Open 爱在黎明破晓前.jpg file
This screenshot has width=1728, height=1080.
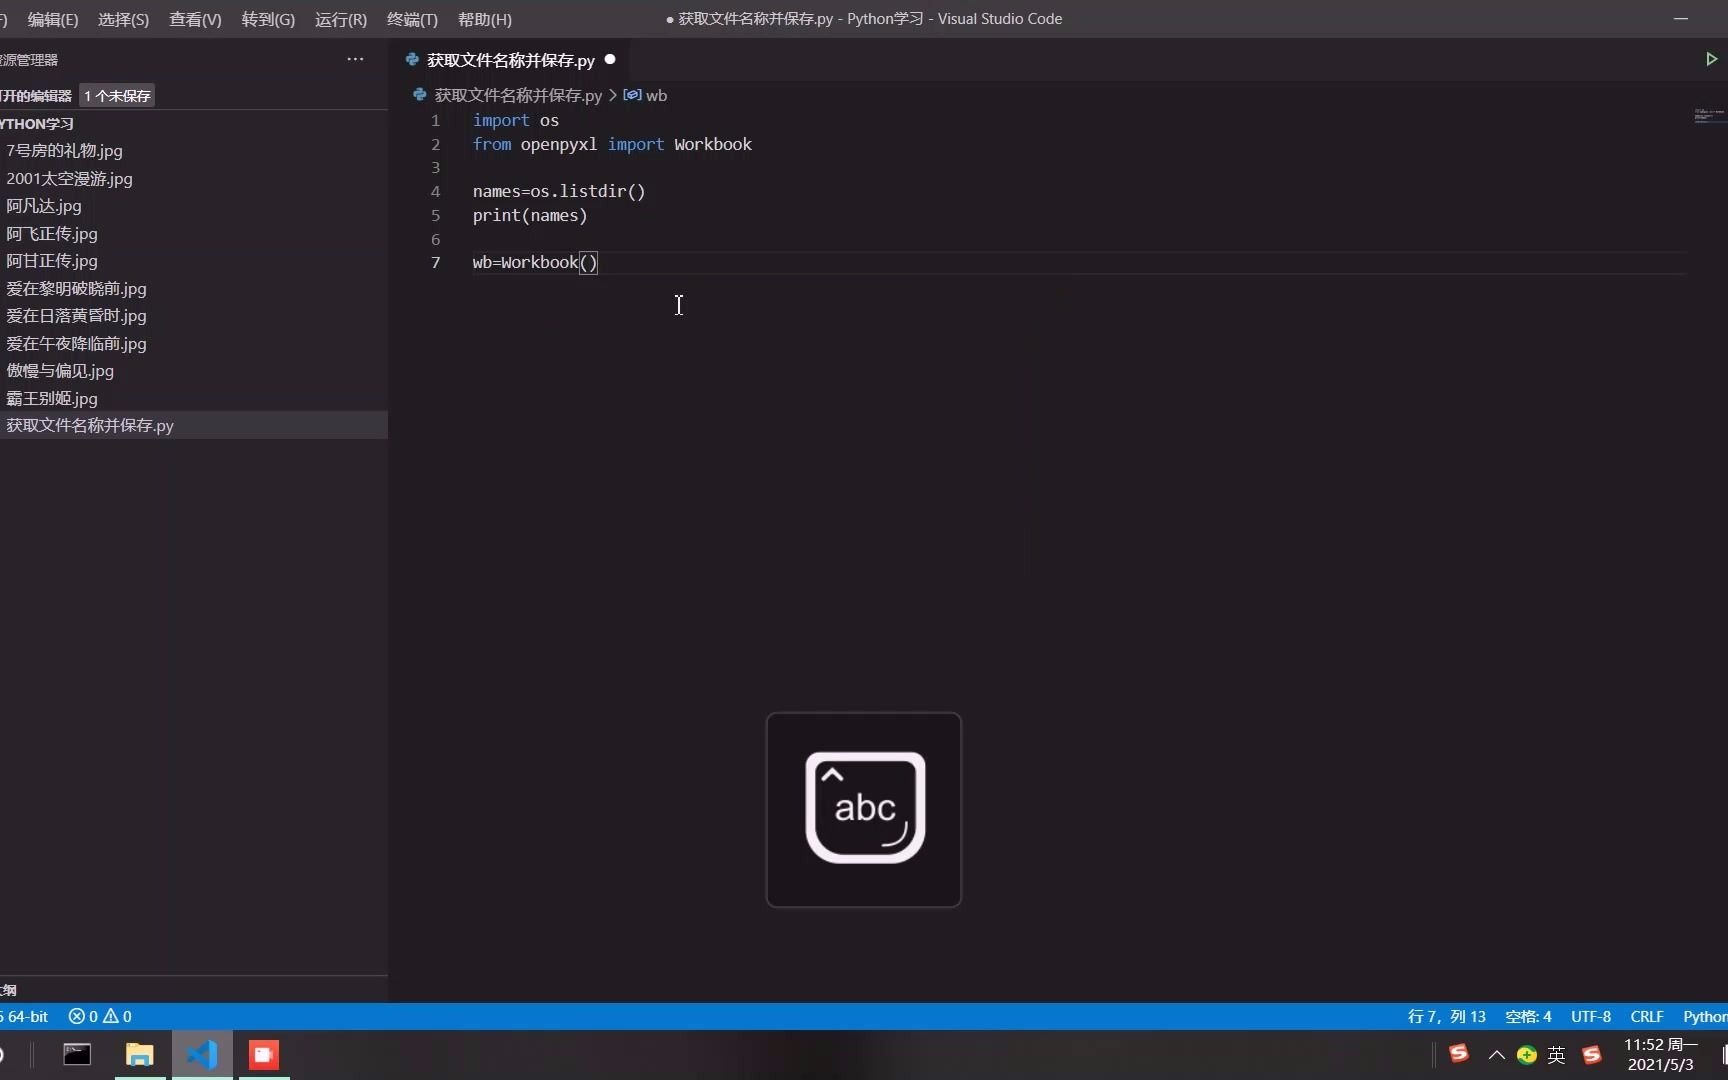pyautogui.click(x=76, y=289)
